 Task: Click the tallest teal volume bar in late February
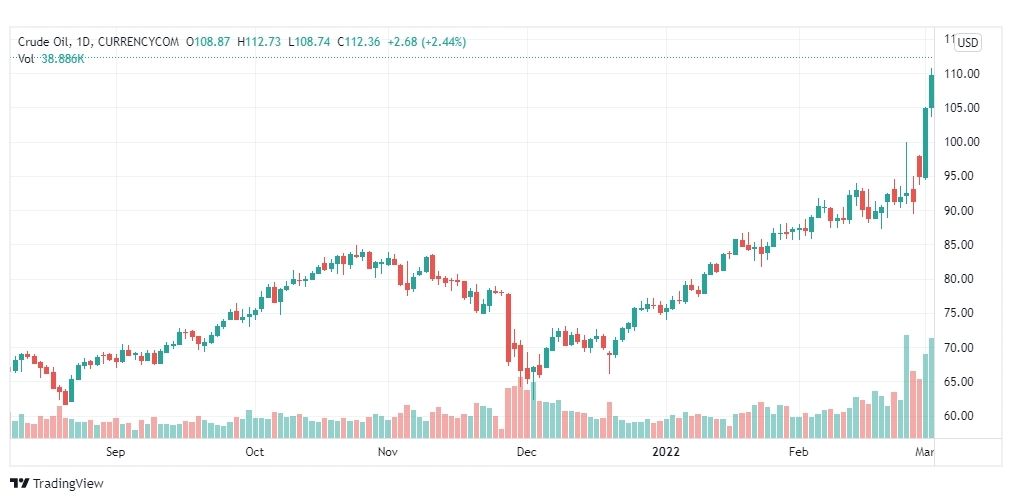click(x=906, y=387)
